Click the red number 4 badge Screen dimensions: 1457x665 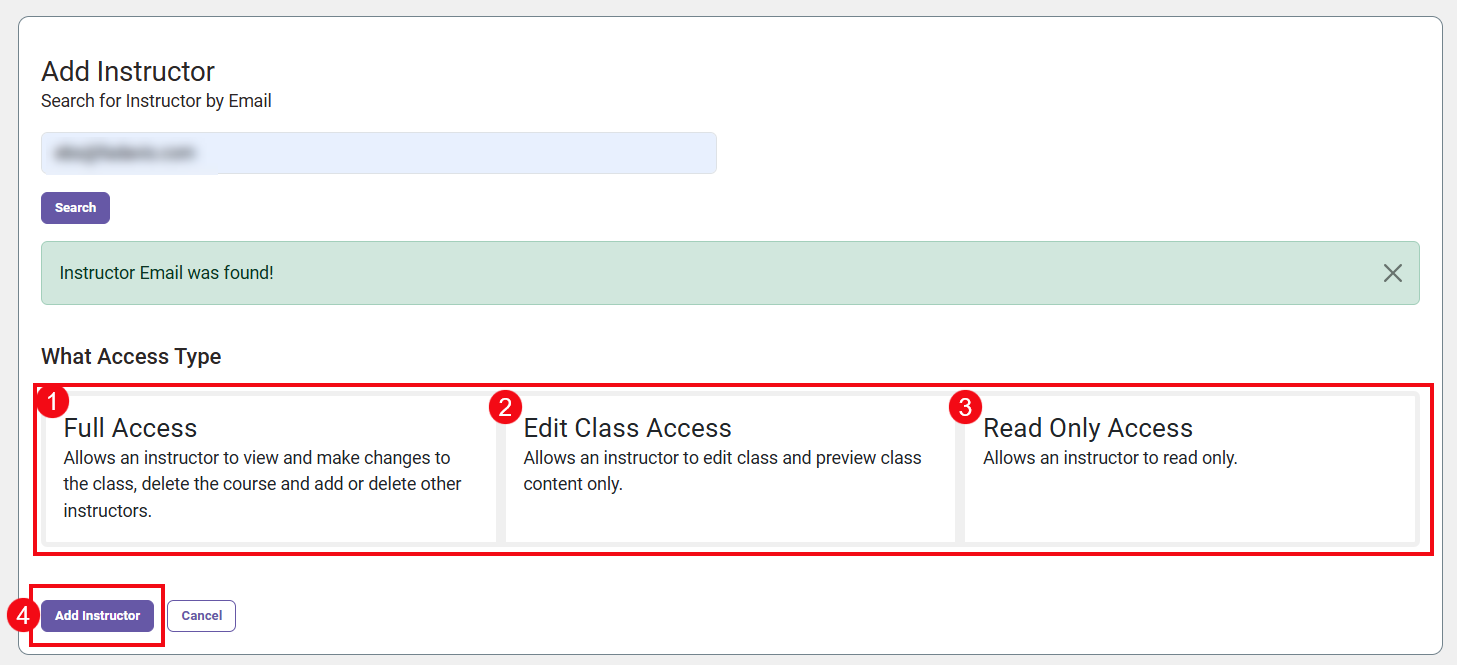pyautogui.click(x=23, y=615)
